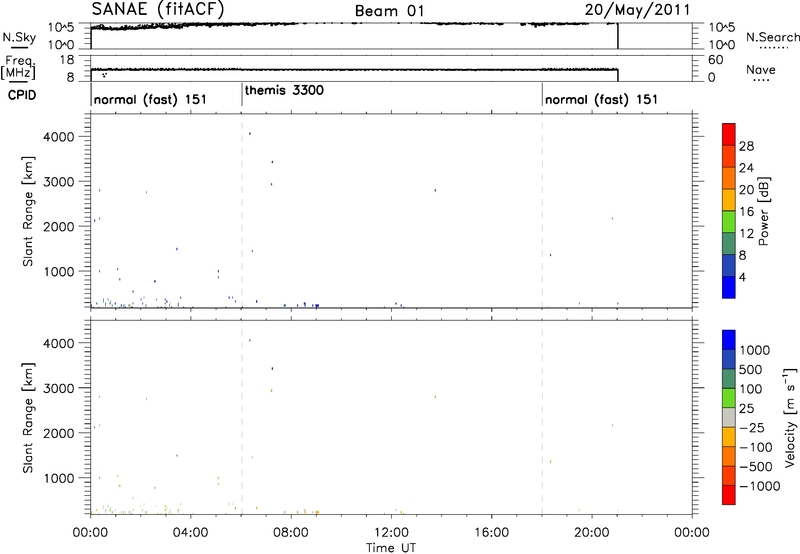Click the 'Power [dB]' colorbar title
This screenshot has height=554, width=800.
coord(764,211)
